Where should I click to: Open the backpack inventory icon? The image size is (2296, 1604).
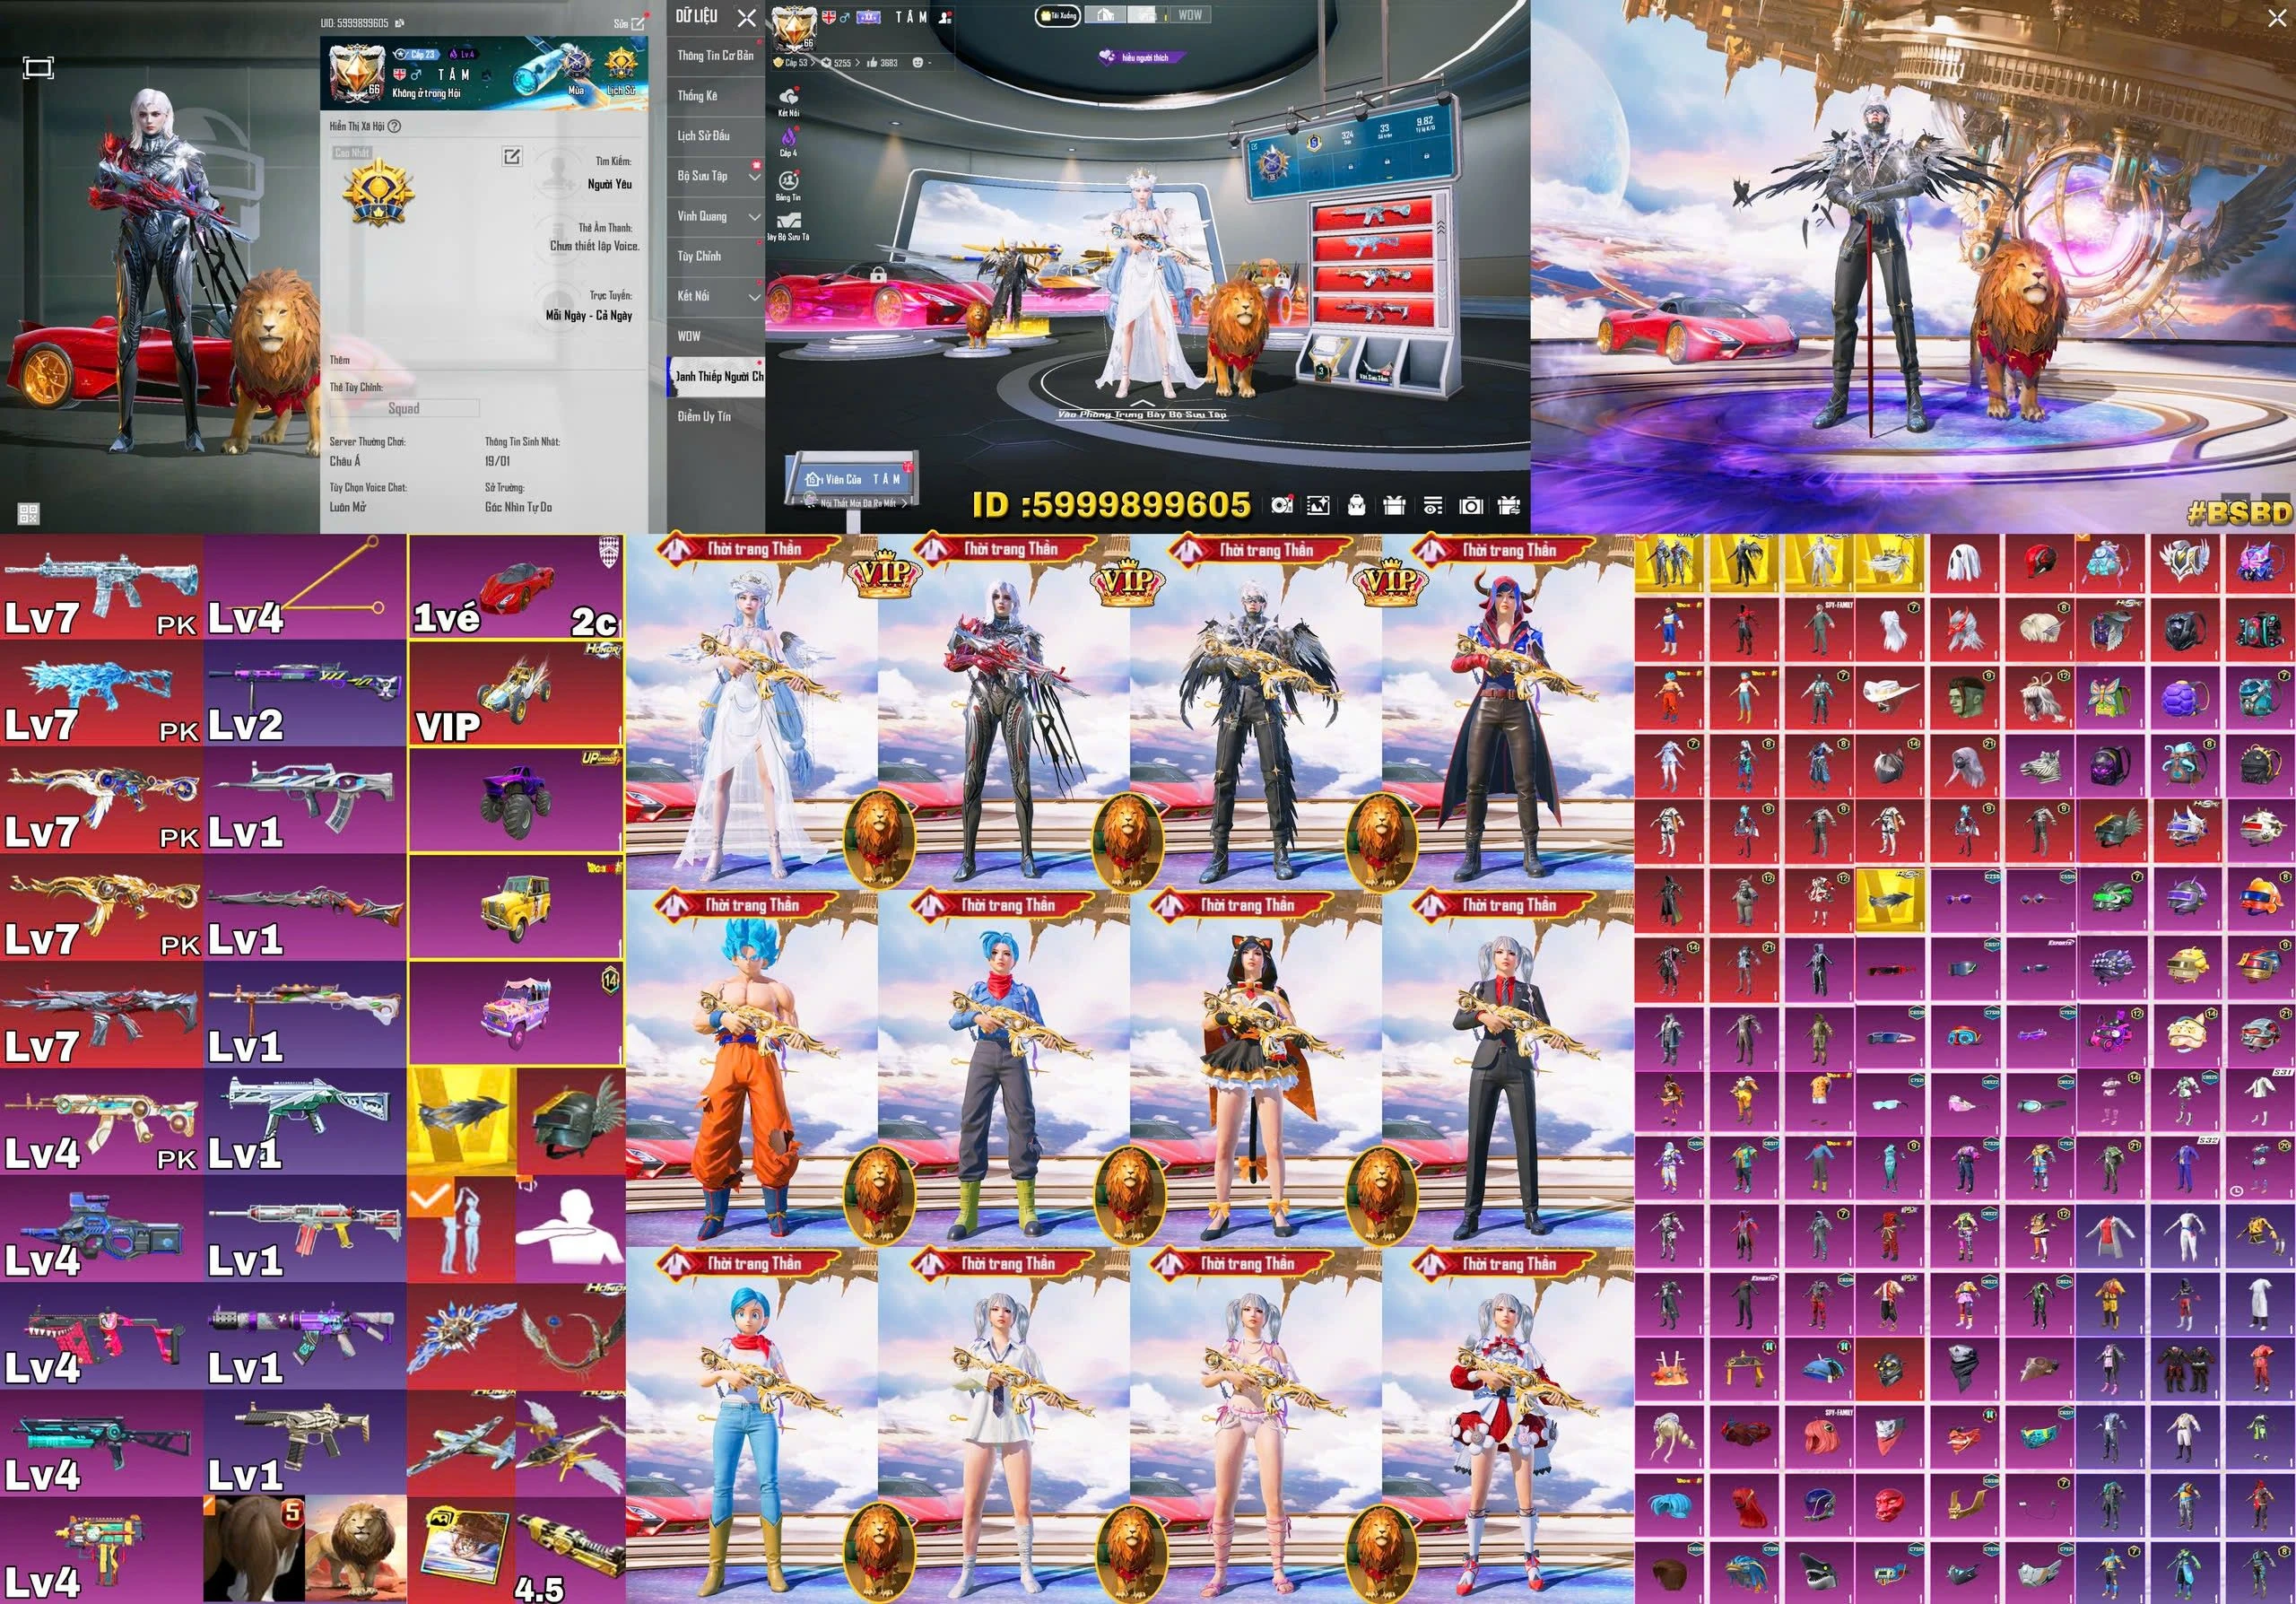pyautogui.click(x=1356, y=506)
